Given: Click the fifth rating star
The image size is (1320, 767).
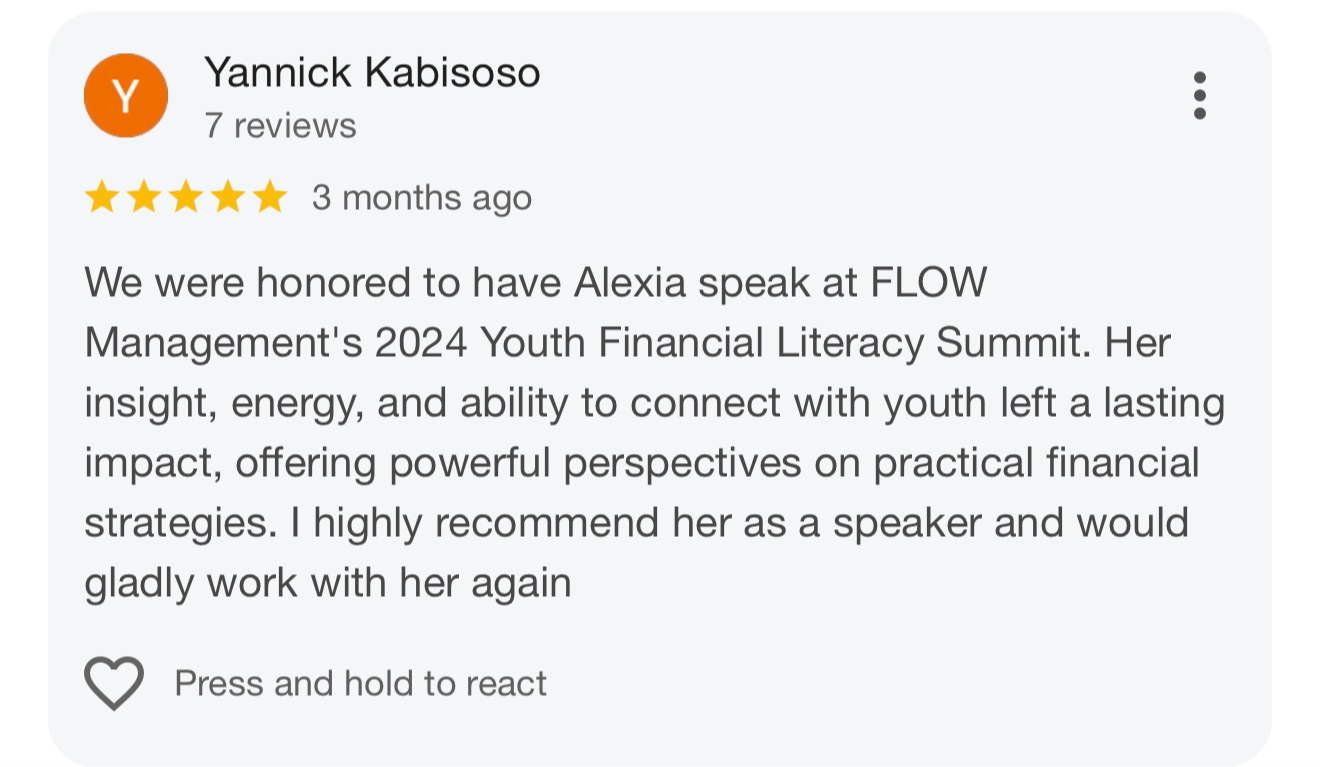Looking at the screenshot, I should click(x=269, y=198).
